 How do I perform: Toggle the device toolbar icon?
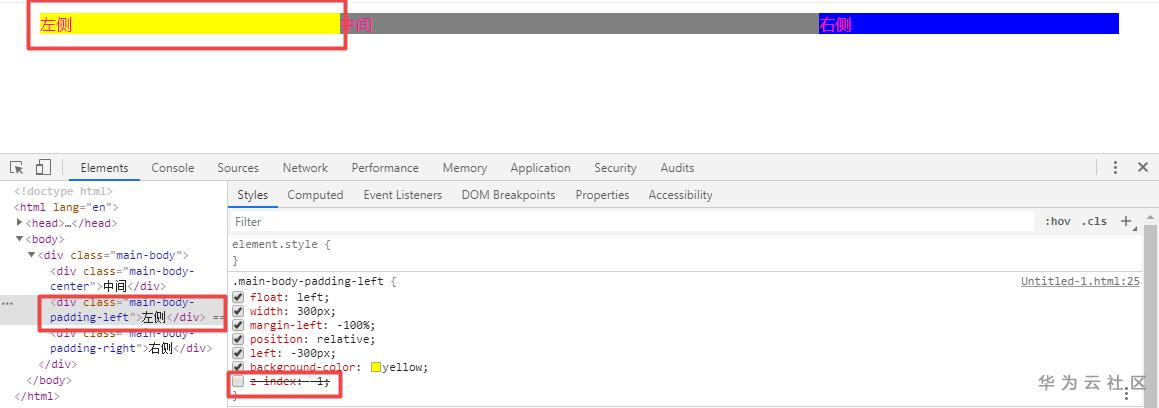pyautogui.click(x=43, y=168)
